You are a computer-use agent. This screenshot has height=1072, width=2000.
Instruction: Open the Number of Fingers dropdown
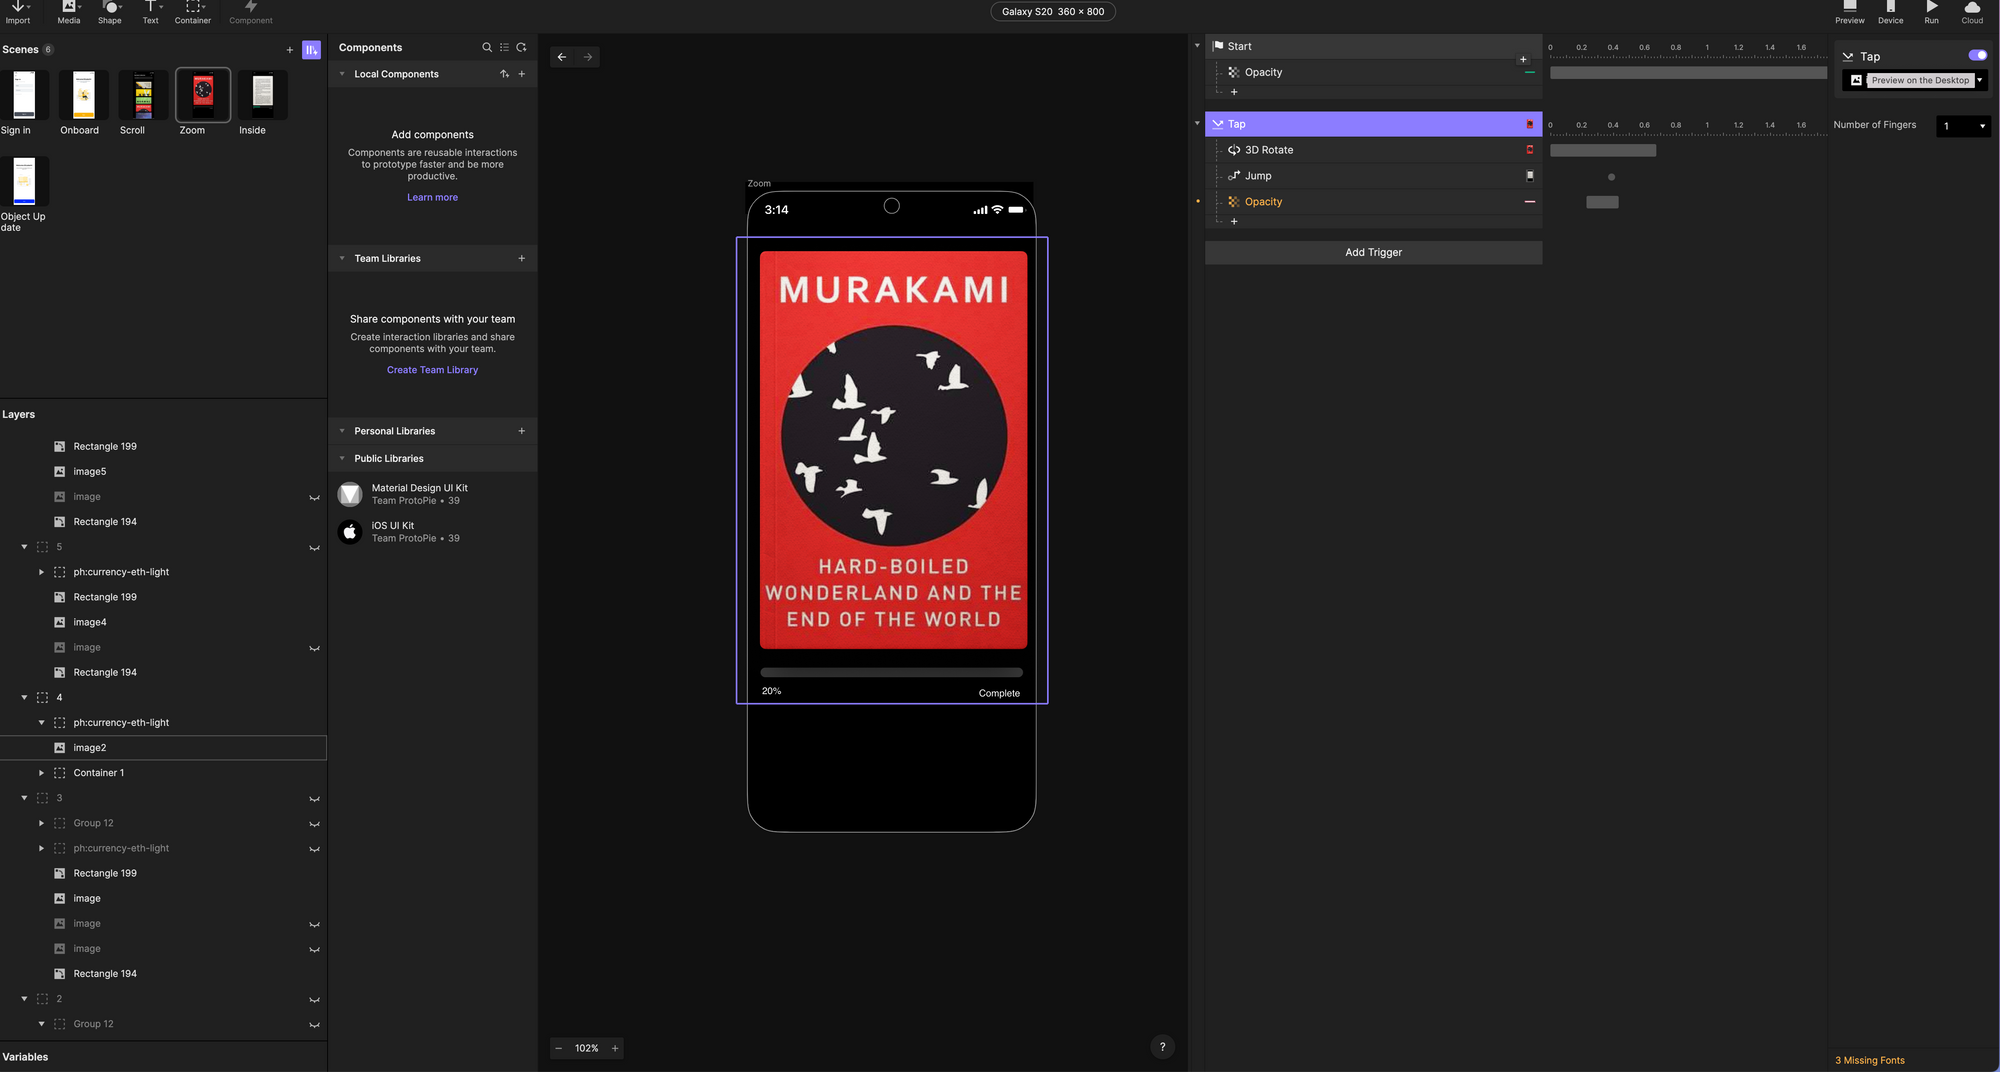[1963, 126]
